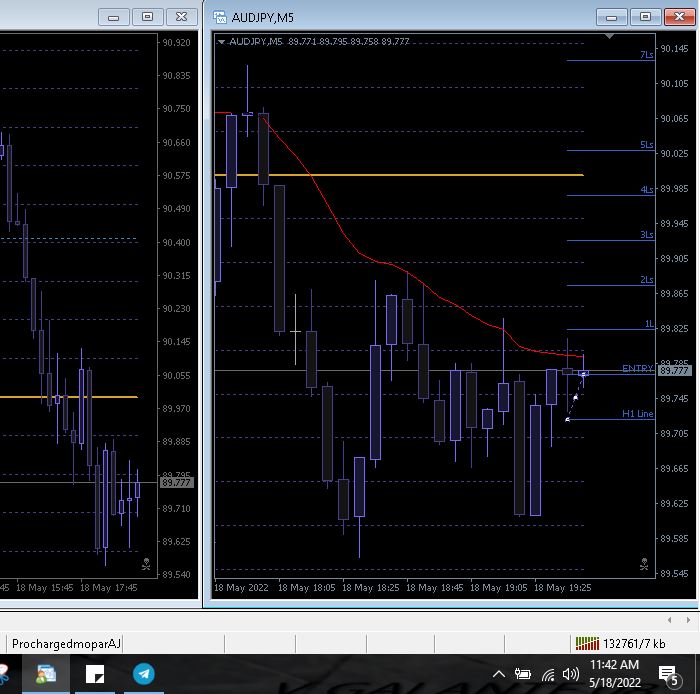Click the taskbar clock showing 11:42 AM

coord(614,674)
